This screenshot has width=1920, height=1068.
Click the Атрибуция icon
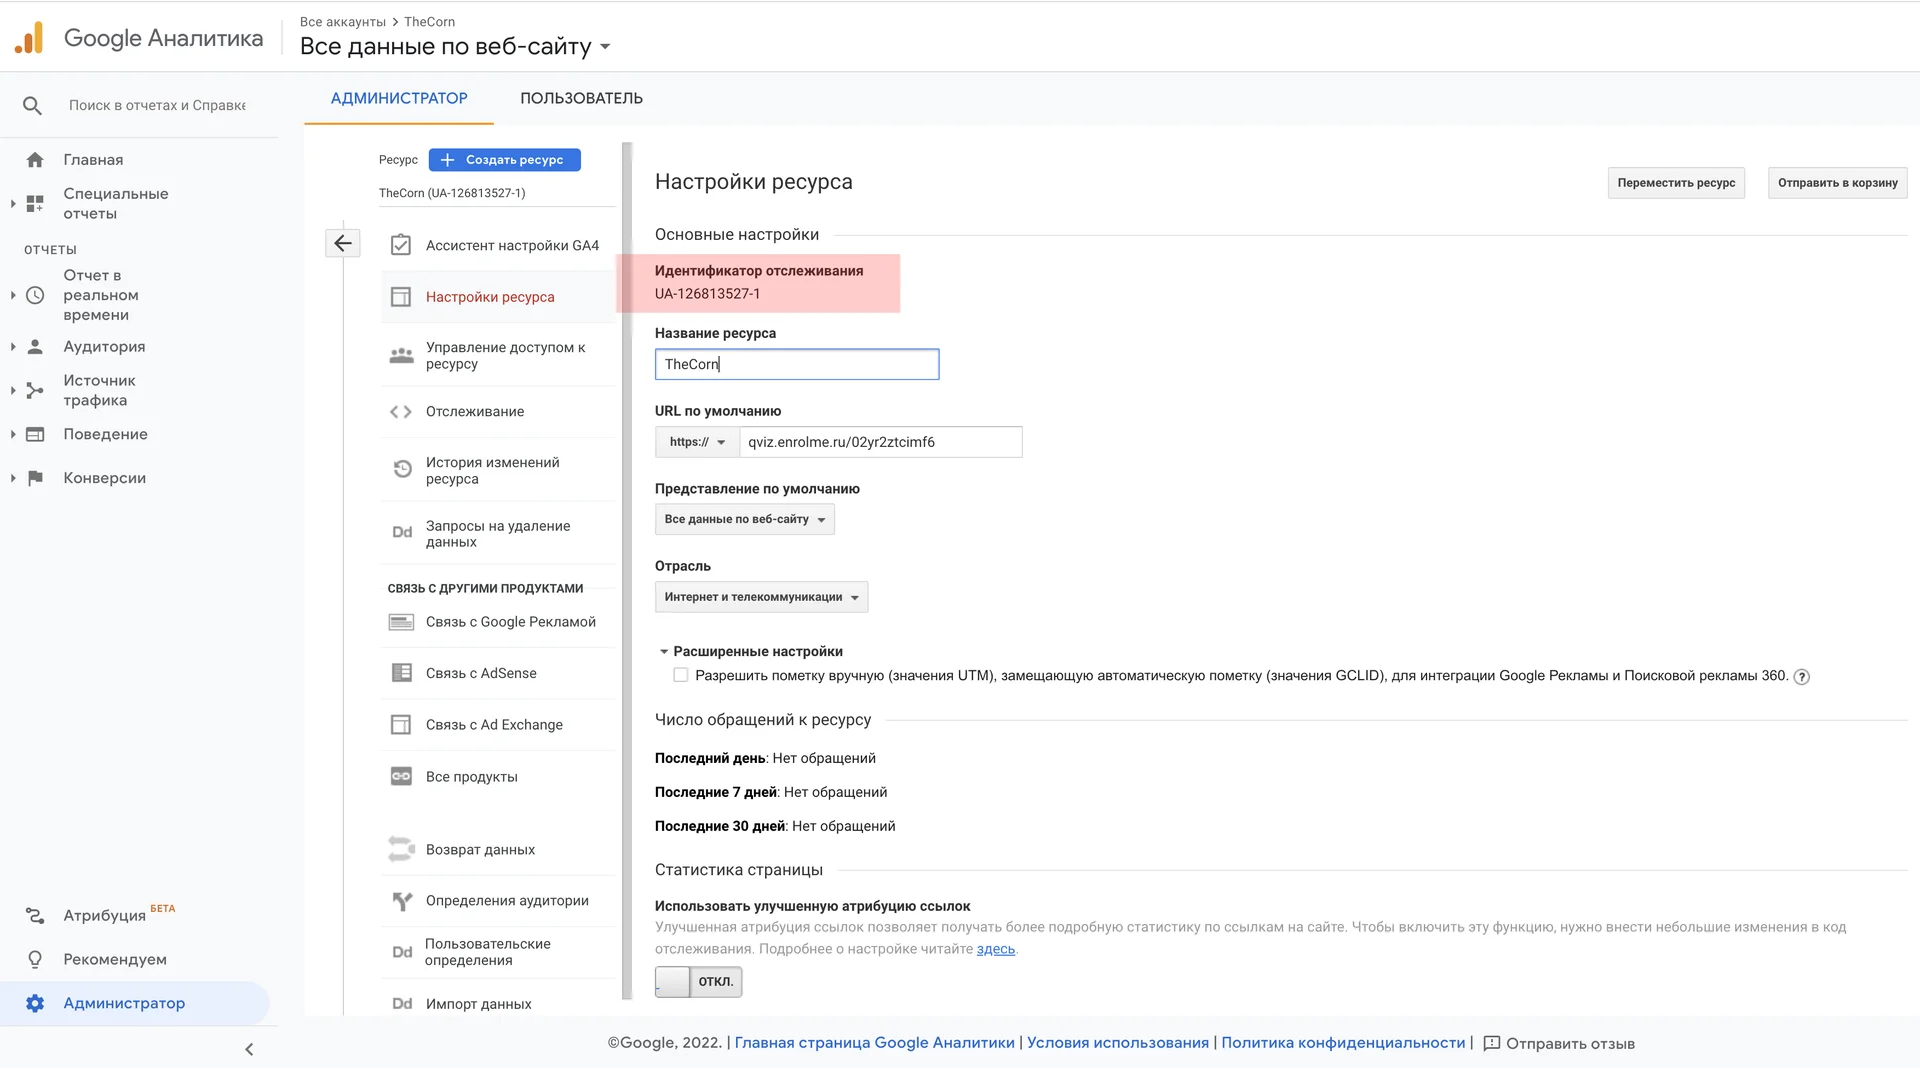tap(35, 915)
